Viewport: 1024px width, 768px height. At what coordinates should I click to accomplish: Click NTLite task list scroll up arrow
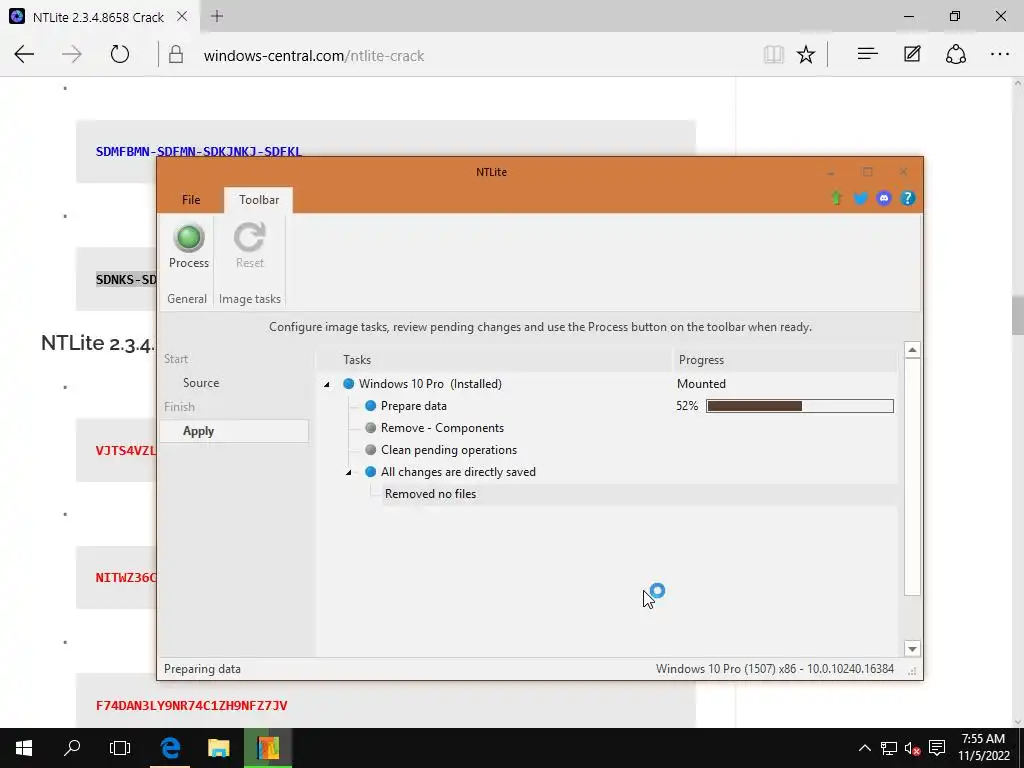pyautogui.click(x=912, y=350)
